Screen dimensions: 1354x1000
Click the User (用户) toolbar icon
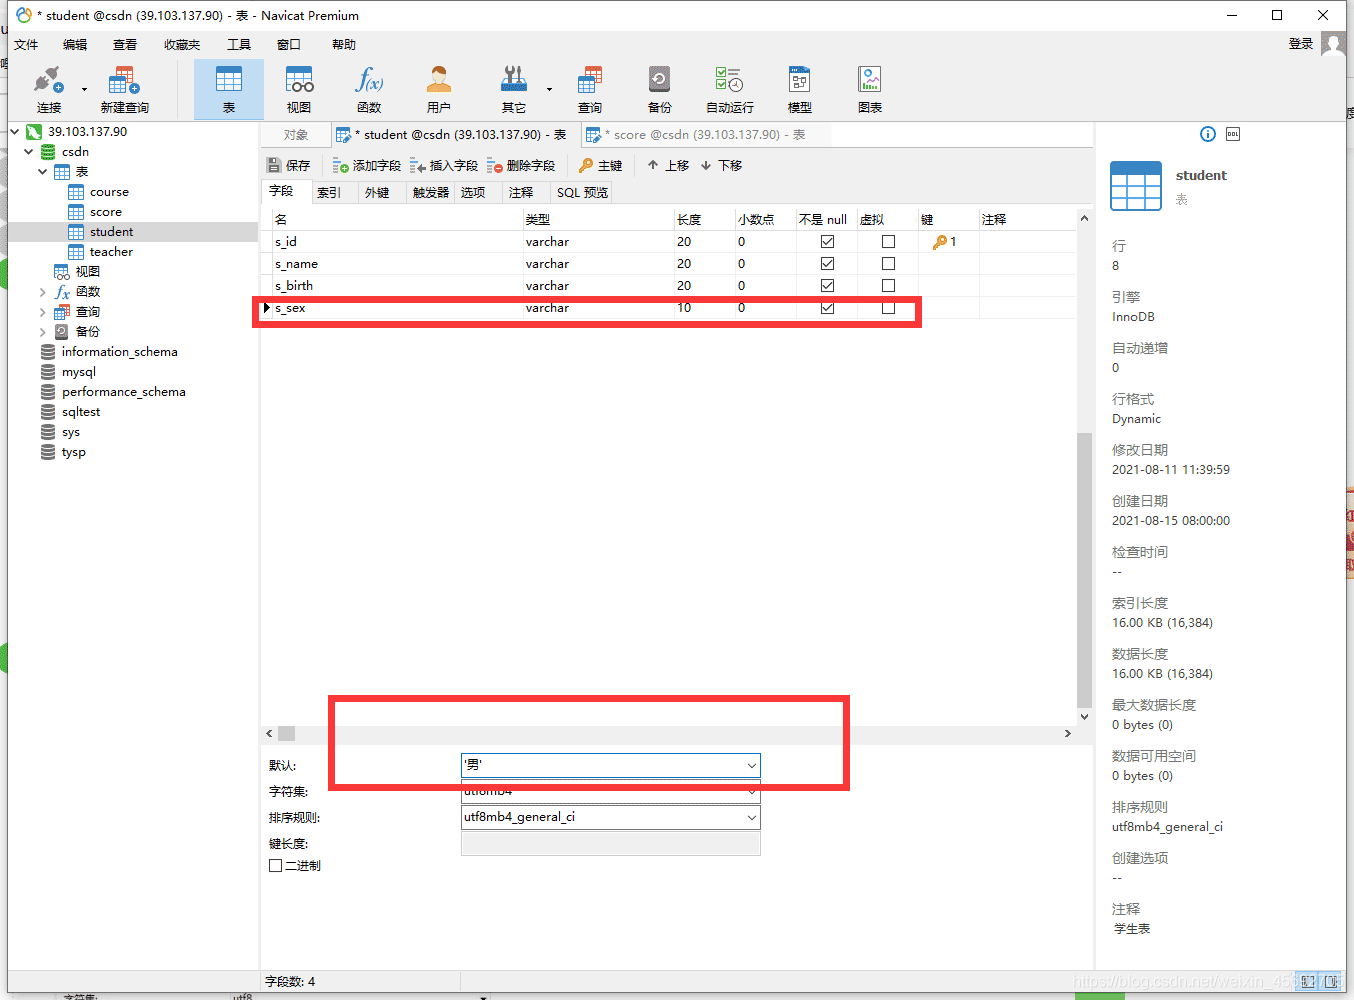[438, 81]
